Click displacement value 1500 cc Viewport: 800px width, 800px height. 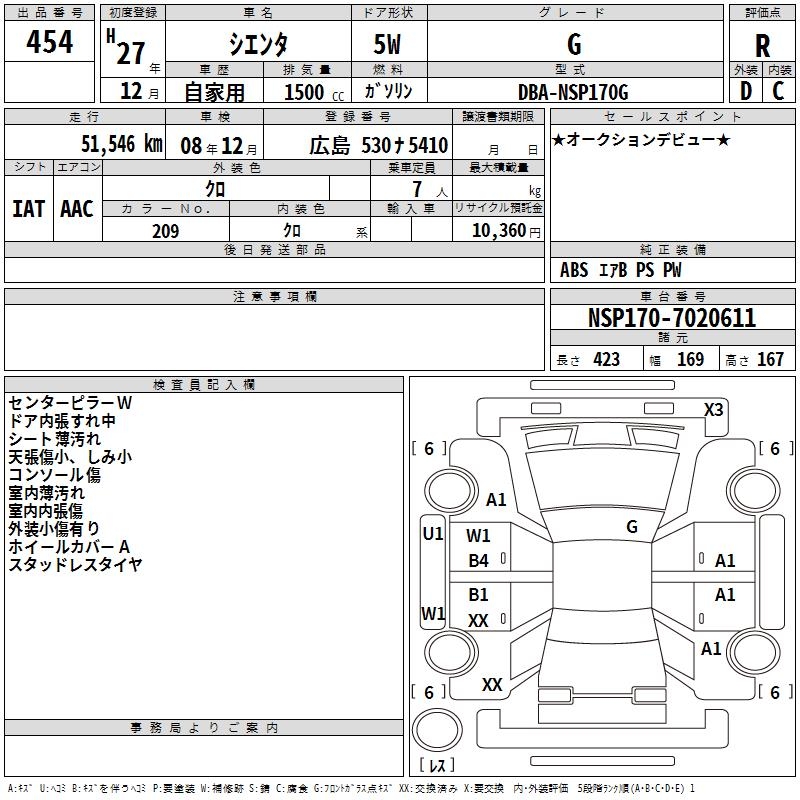tap(314, 92)
